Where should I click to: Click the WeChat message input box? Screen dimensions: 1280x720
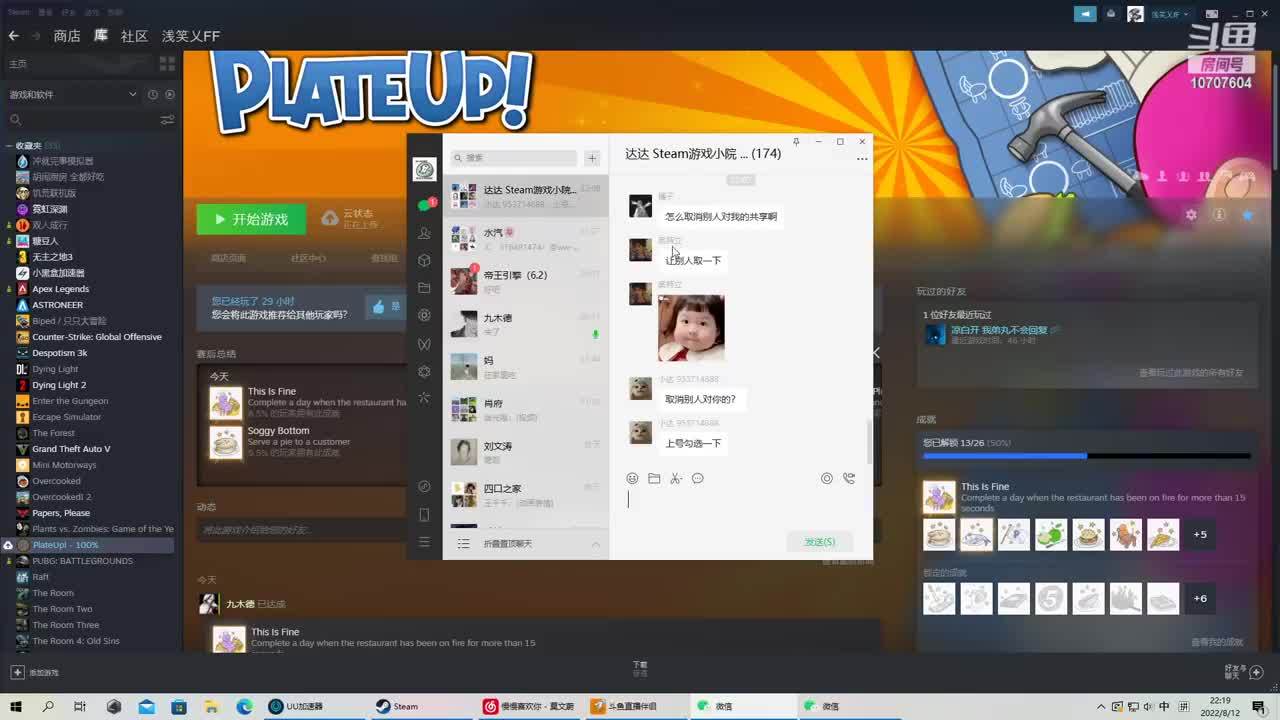741,506
